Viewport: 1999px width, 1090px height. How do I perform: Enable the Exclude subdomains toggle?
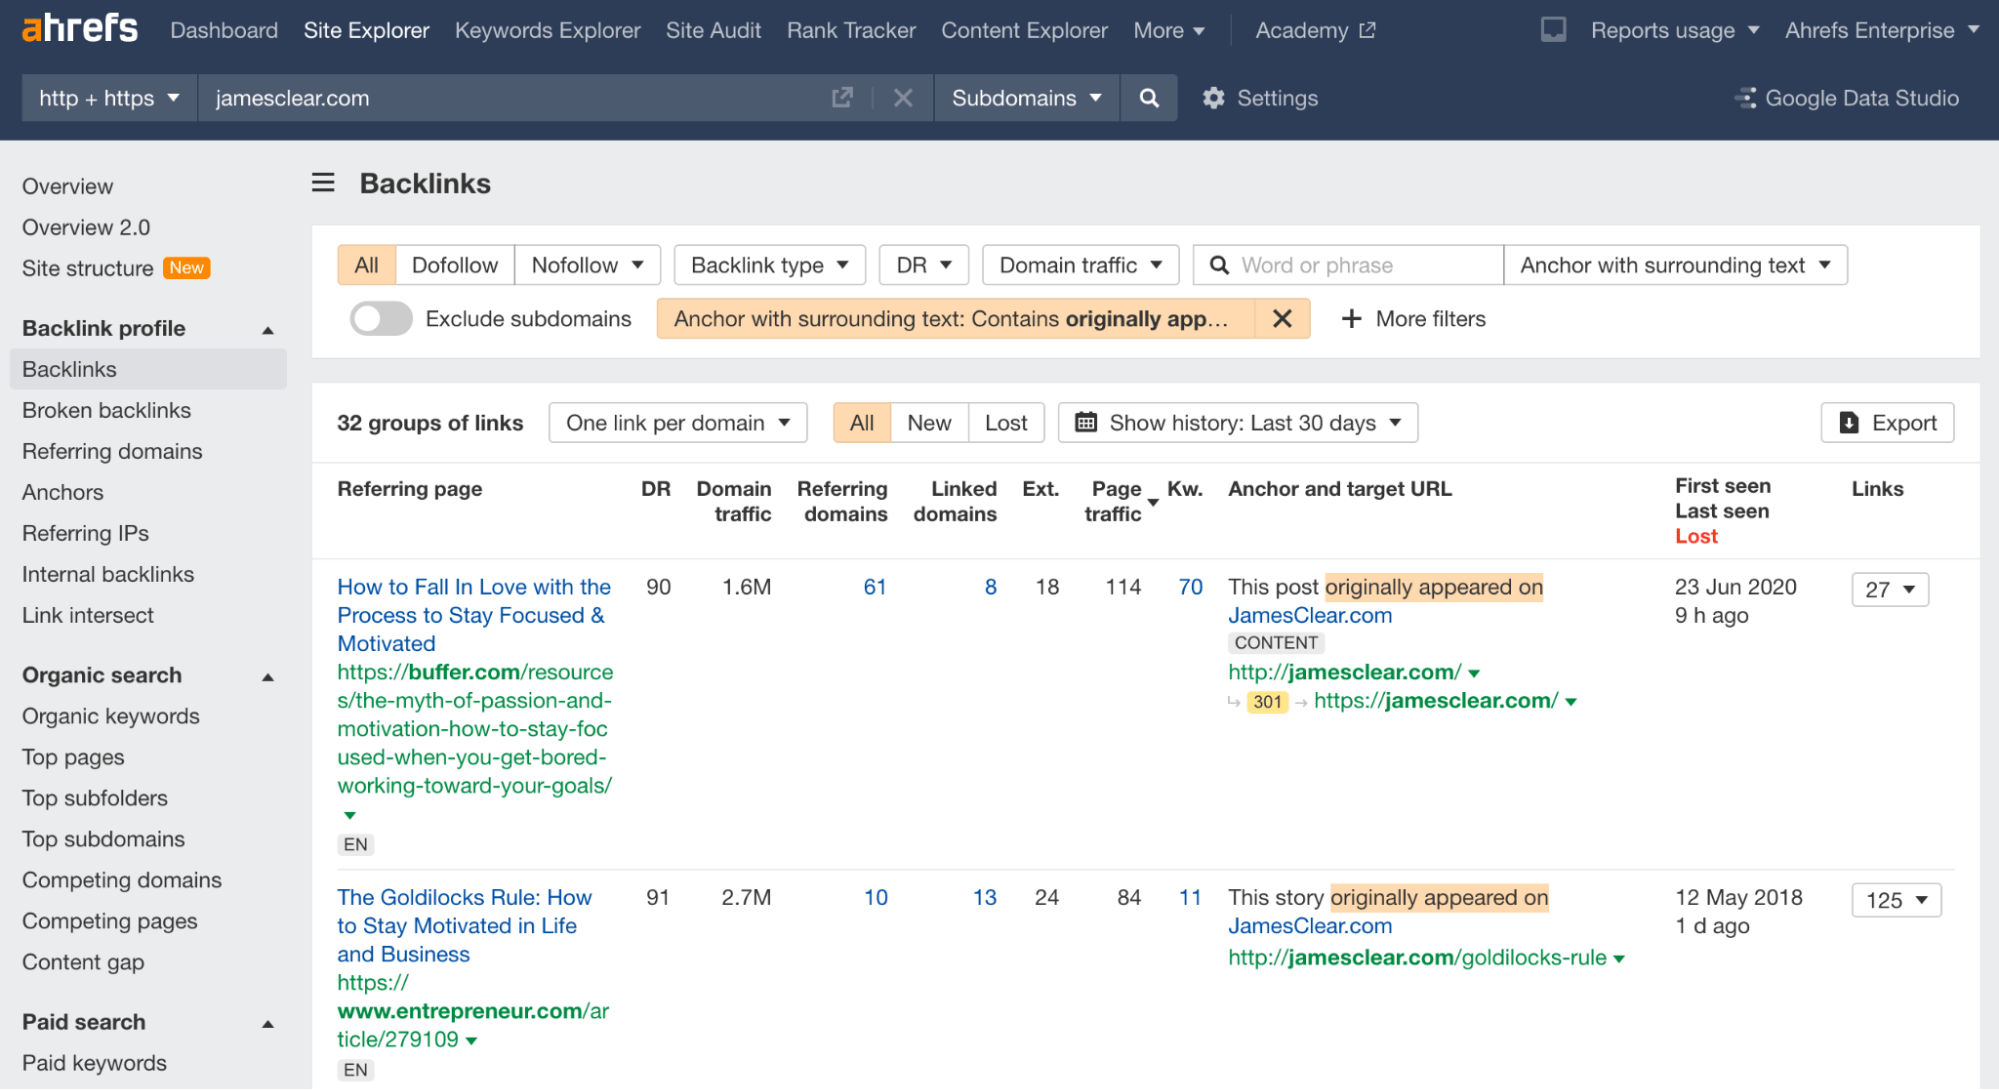pyautogui.click(x=380, y=318)
